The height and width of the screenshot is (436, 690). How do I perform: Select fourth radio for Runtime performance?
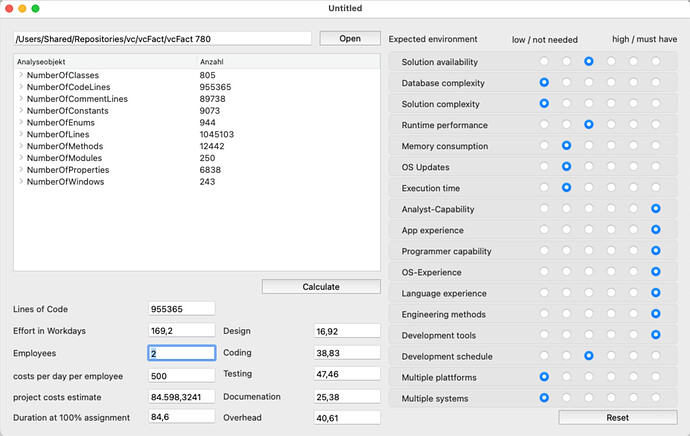611,125
